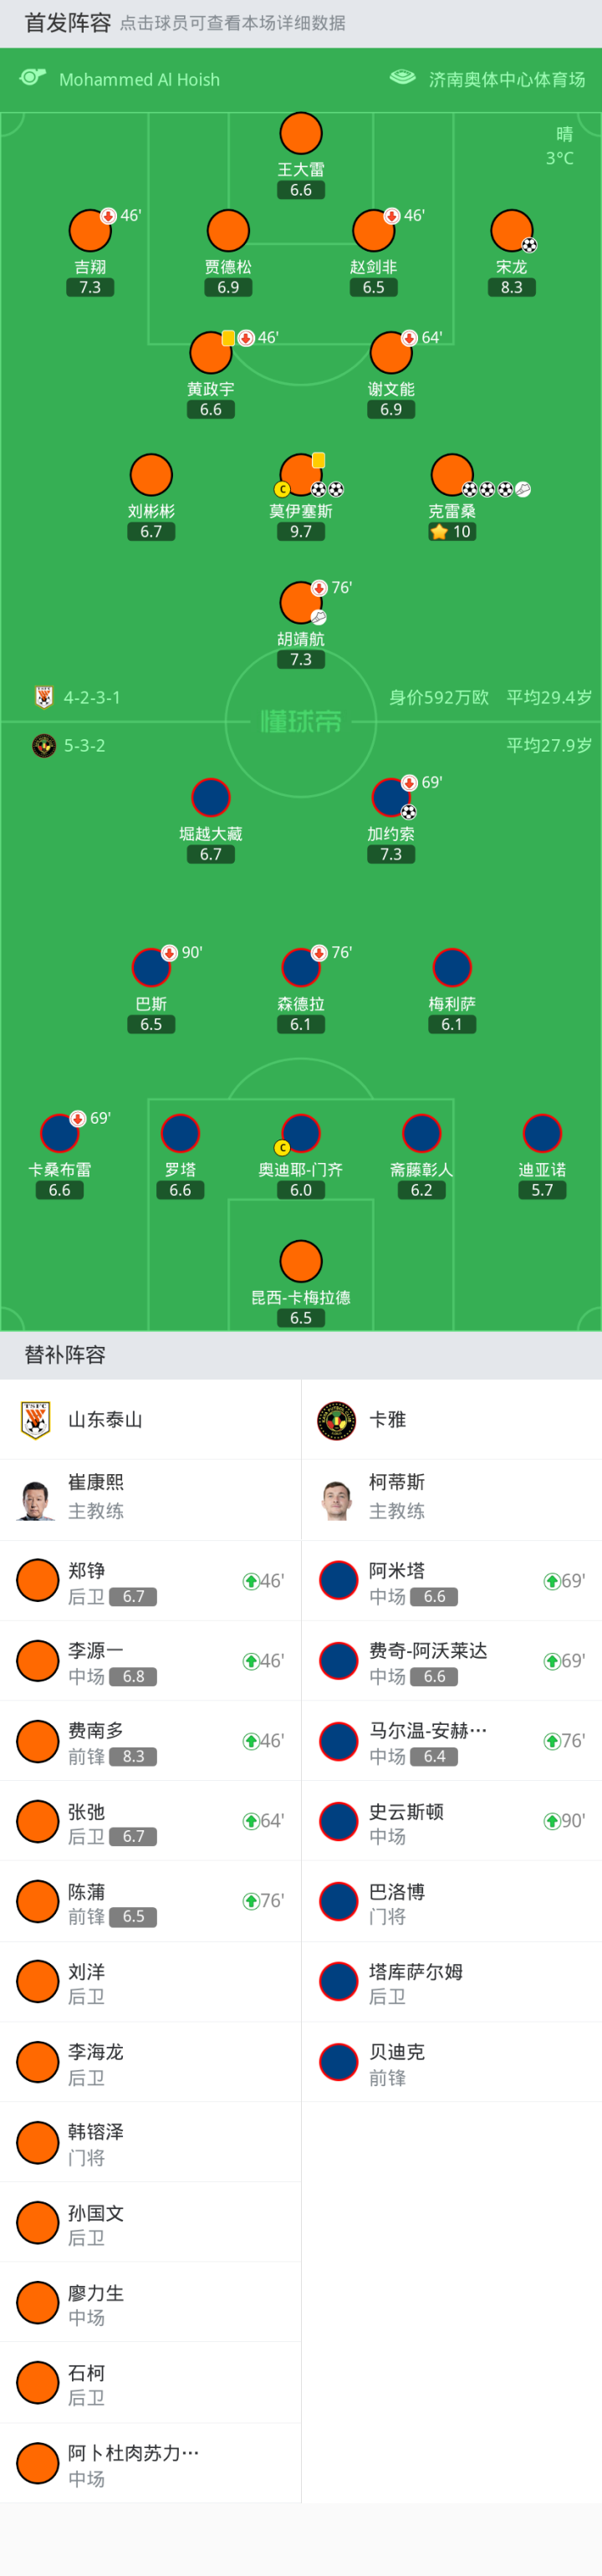
Task: View coach 崔康熙's profile photo
Action: (x=36, y=1499)
